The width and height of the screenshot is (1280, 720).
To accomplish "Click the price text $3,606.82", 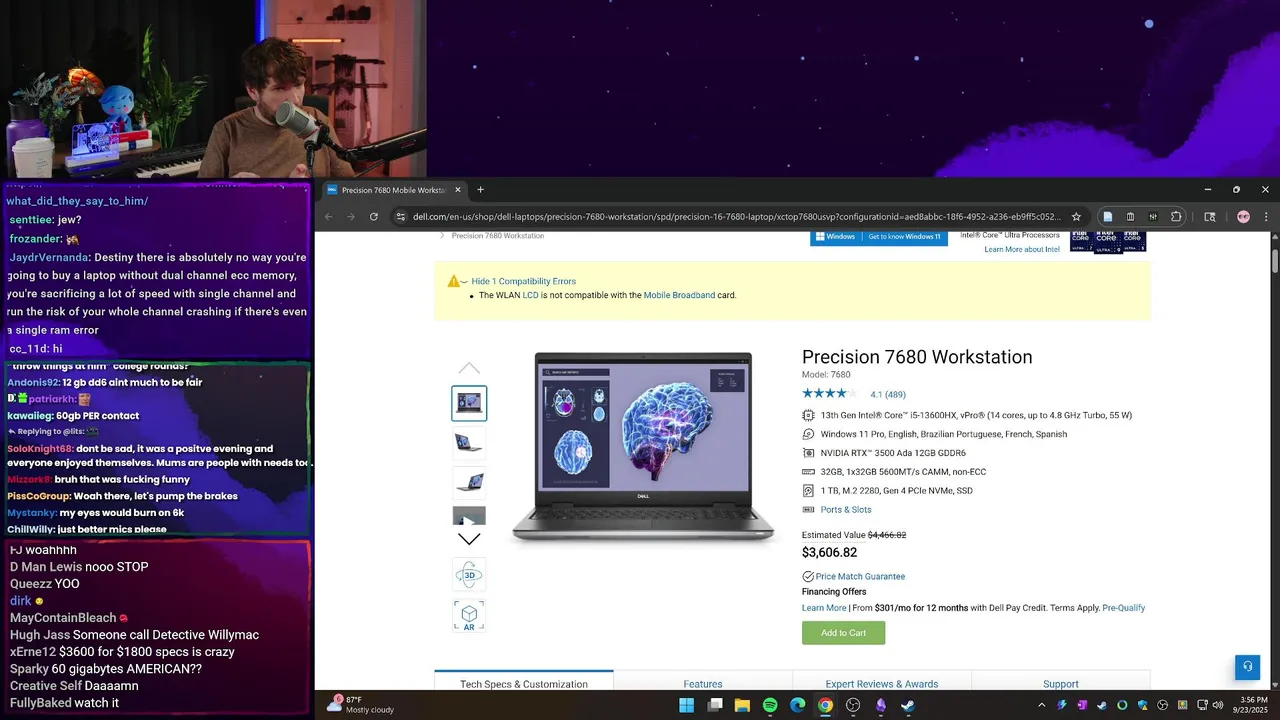I will [x=829, y=553].
